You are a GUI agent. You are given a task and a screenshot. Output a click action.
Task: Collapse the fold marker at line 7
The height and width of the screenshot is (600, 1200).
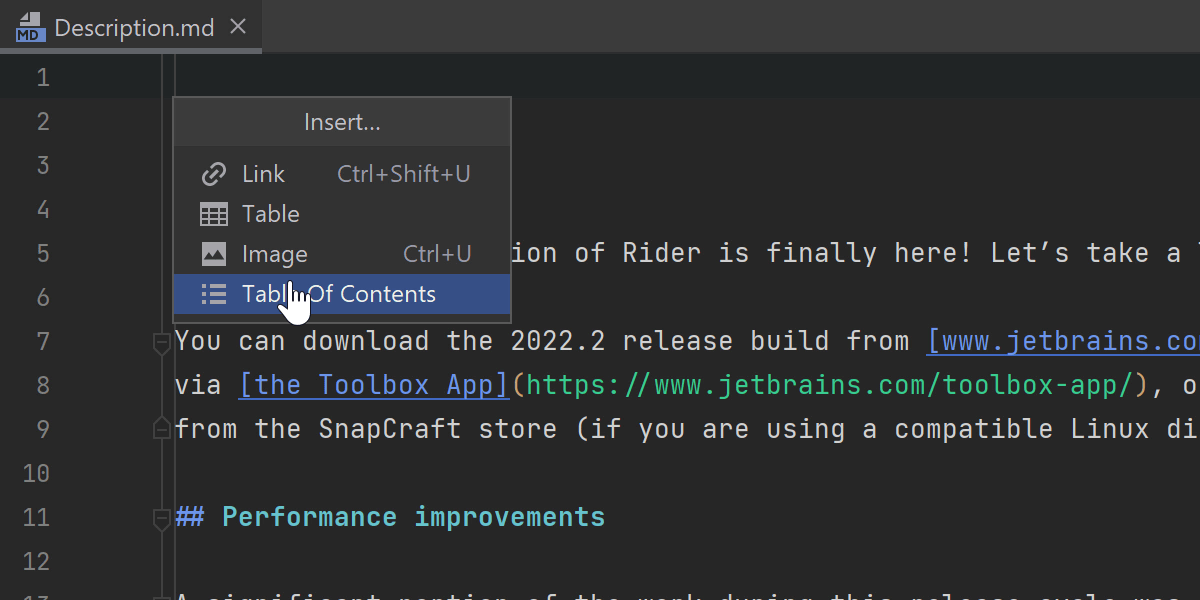click(161, 343)
